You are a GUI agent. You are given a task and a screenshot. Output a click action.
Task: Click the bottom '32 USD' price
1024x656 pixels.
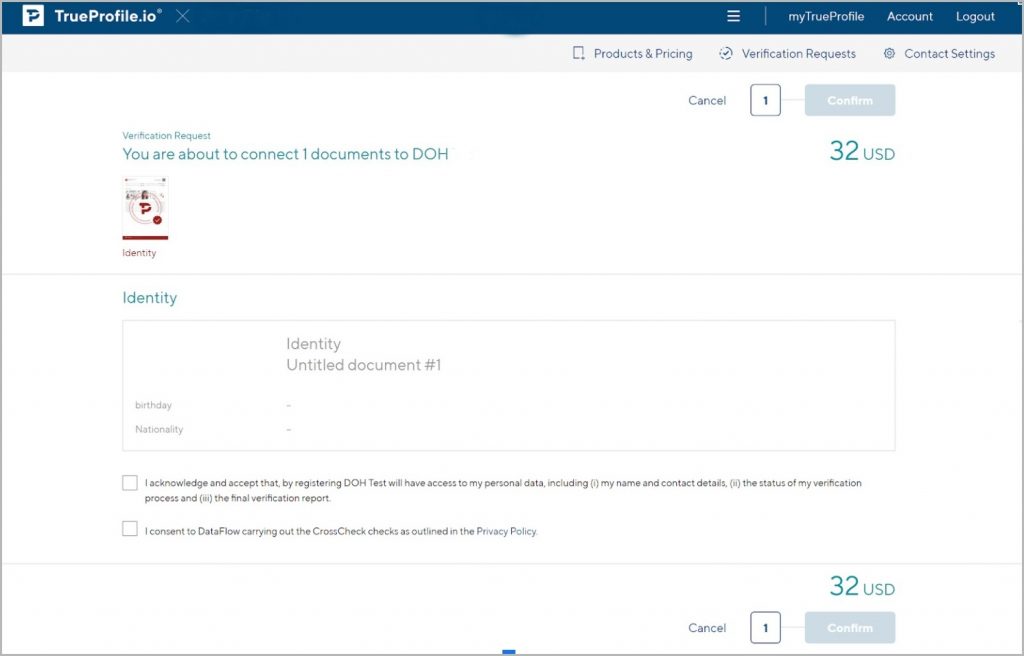(862, 586)
